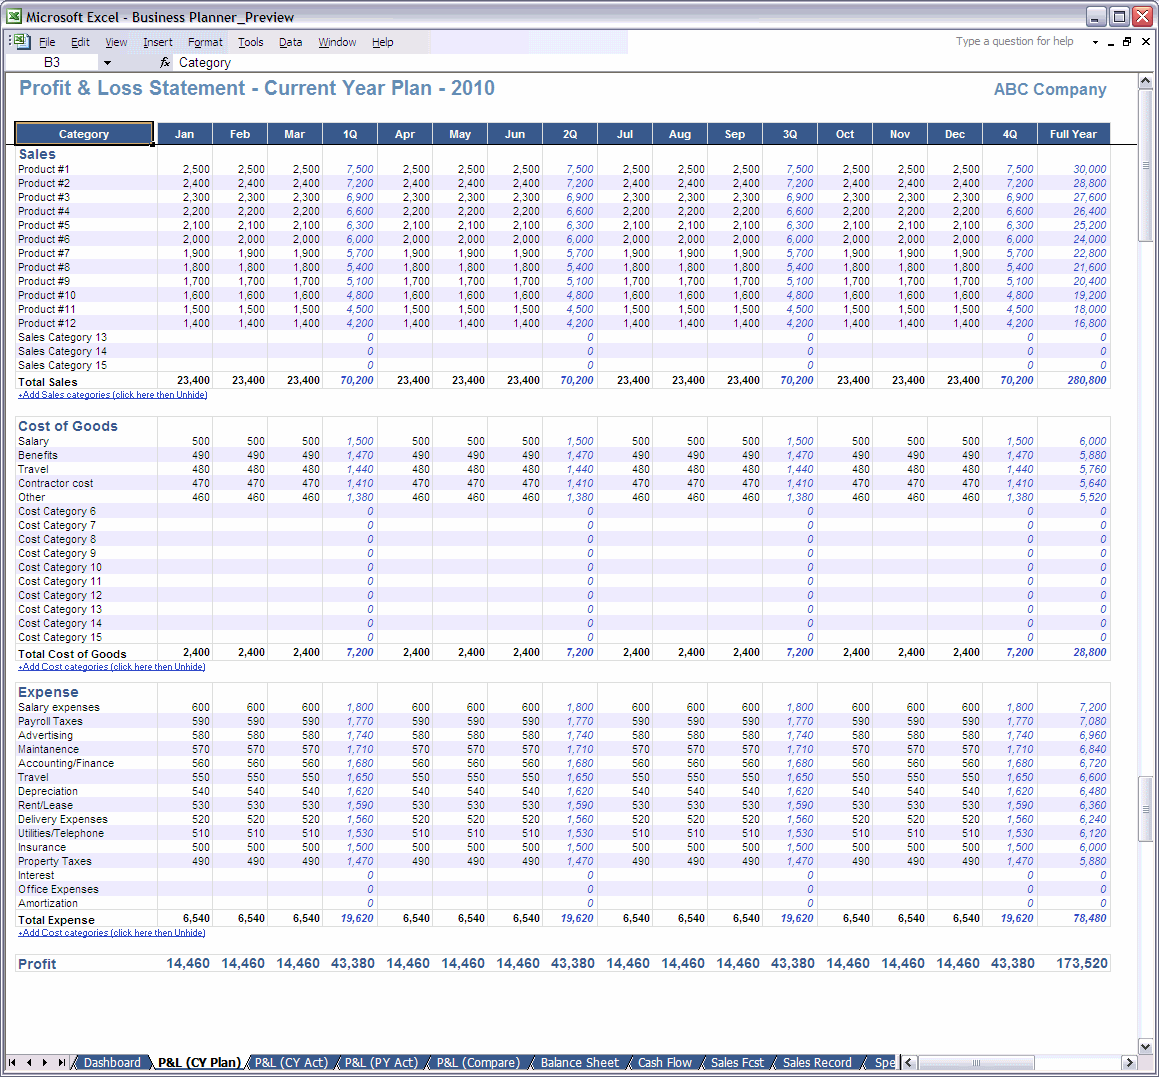Open the Edit menu
The width and height of the screenshot is (1159, 1079).
click(81, 42)
